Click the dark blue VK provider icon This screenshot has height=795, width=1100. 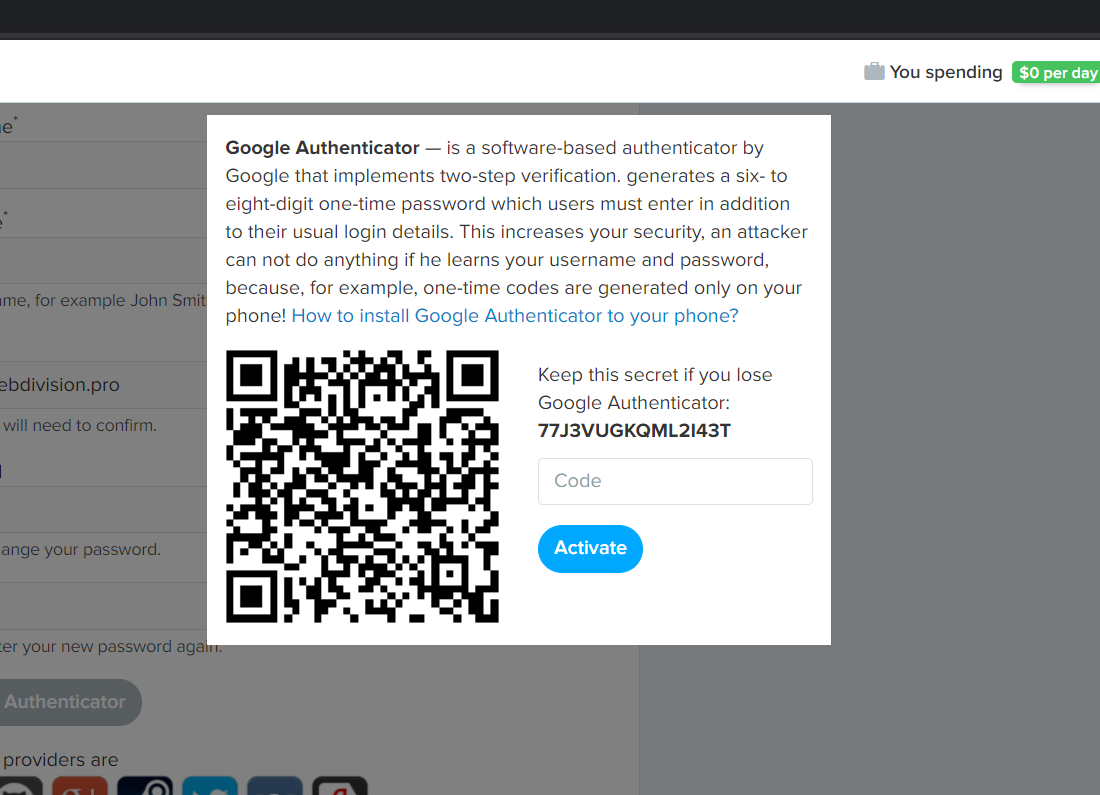tap(275, 787)
